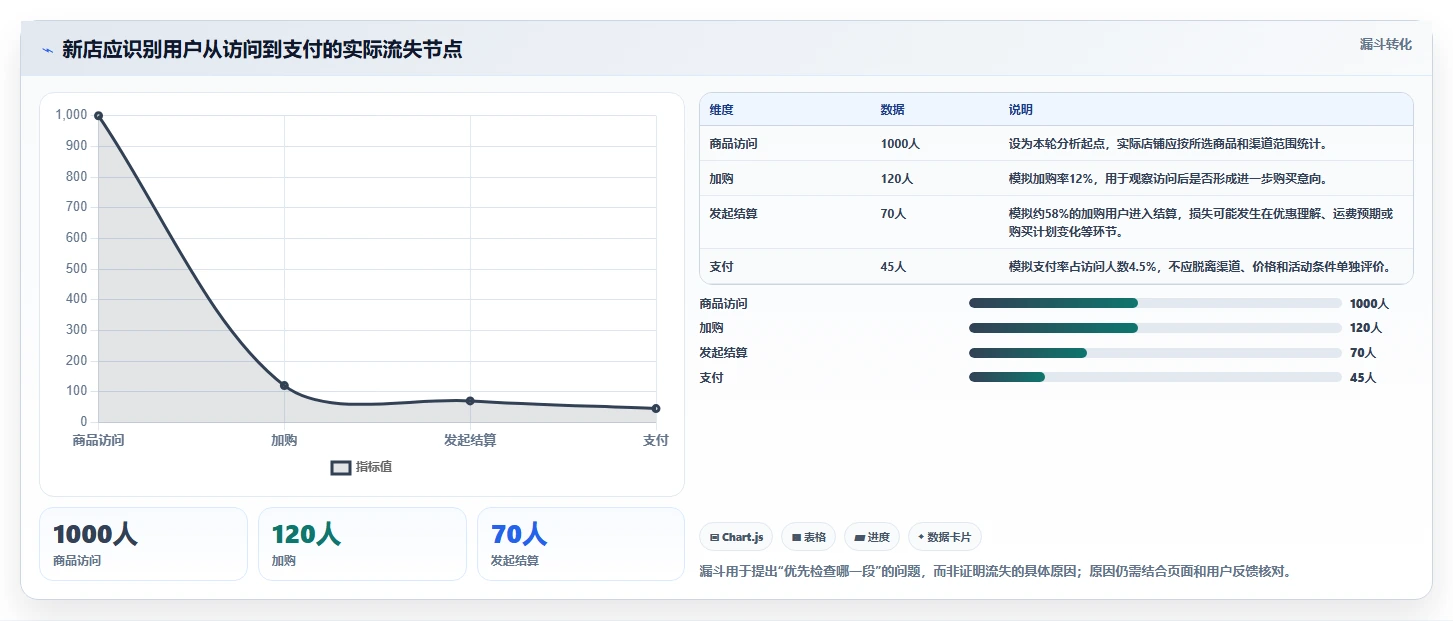Viewport: 1453px width, 621px height.
Task: Click the 1,000 y-axis label
Action: 71,115
